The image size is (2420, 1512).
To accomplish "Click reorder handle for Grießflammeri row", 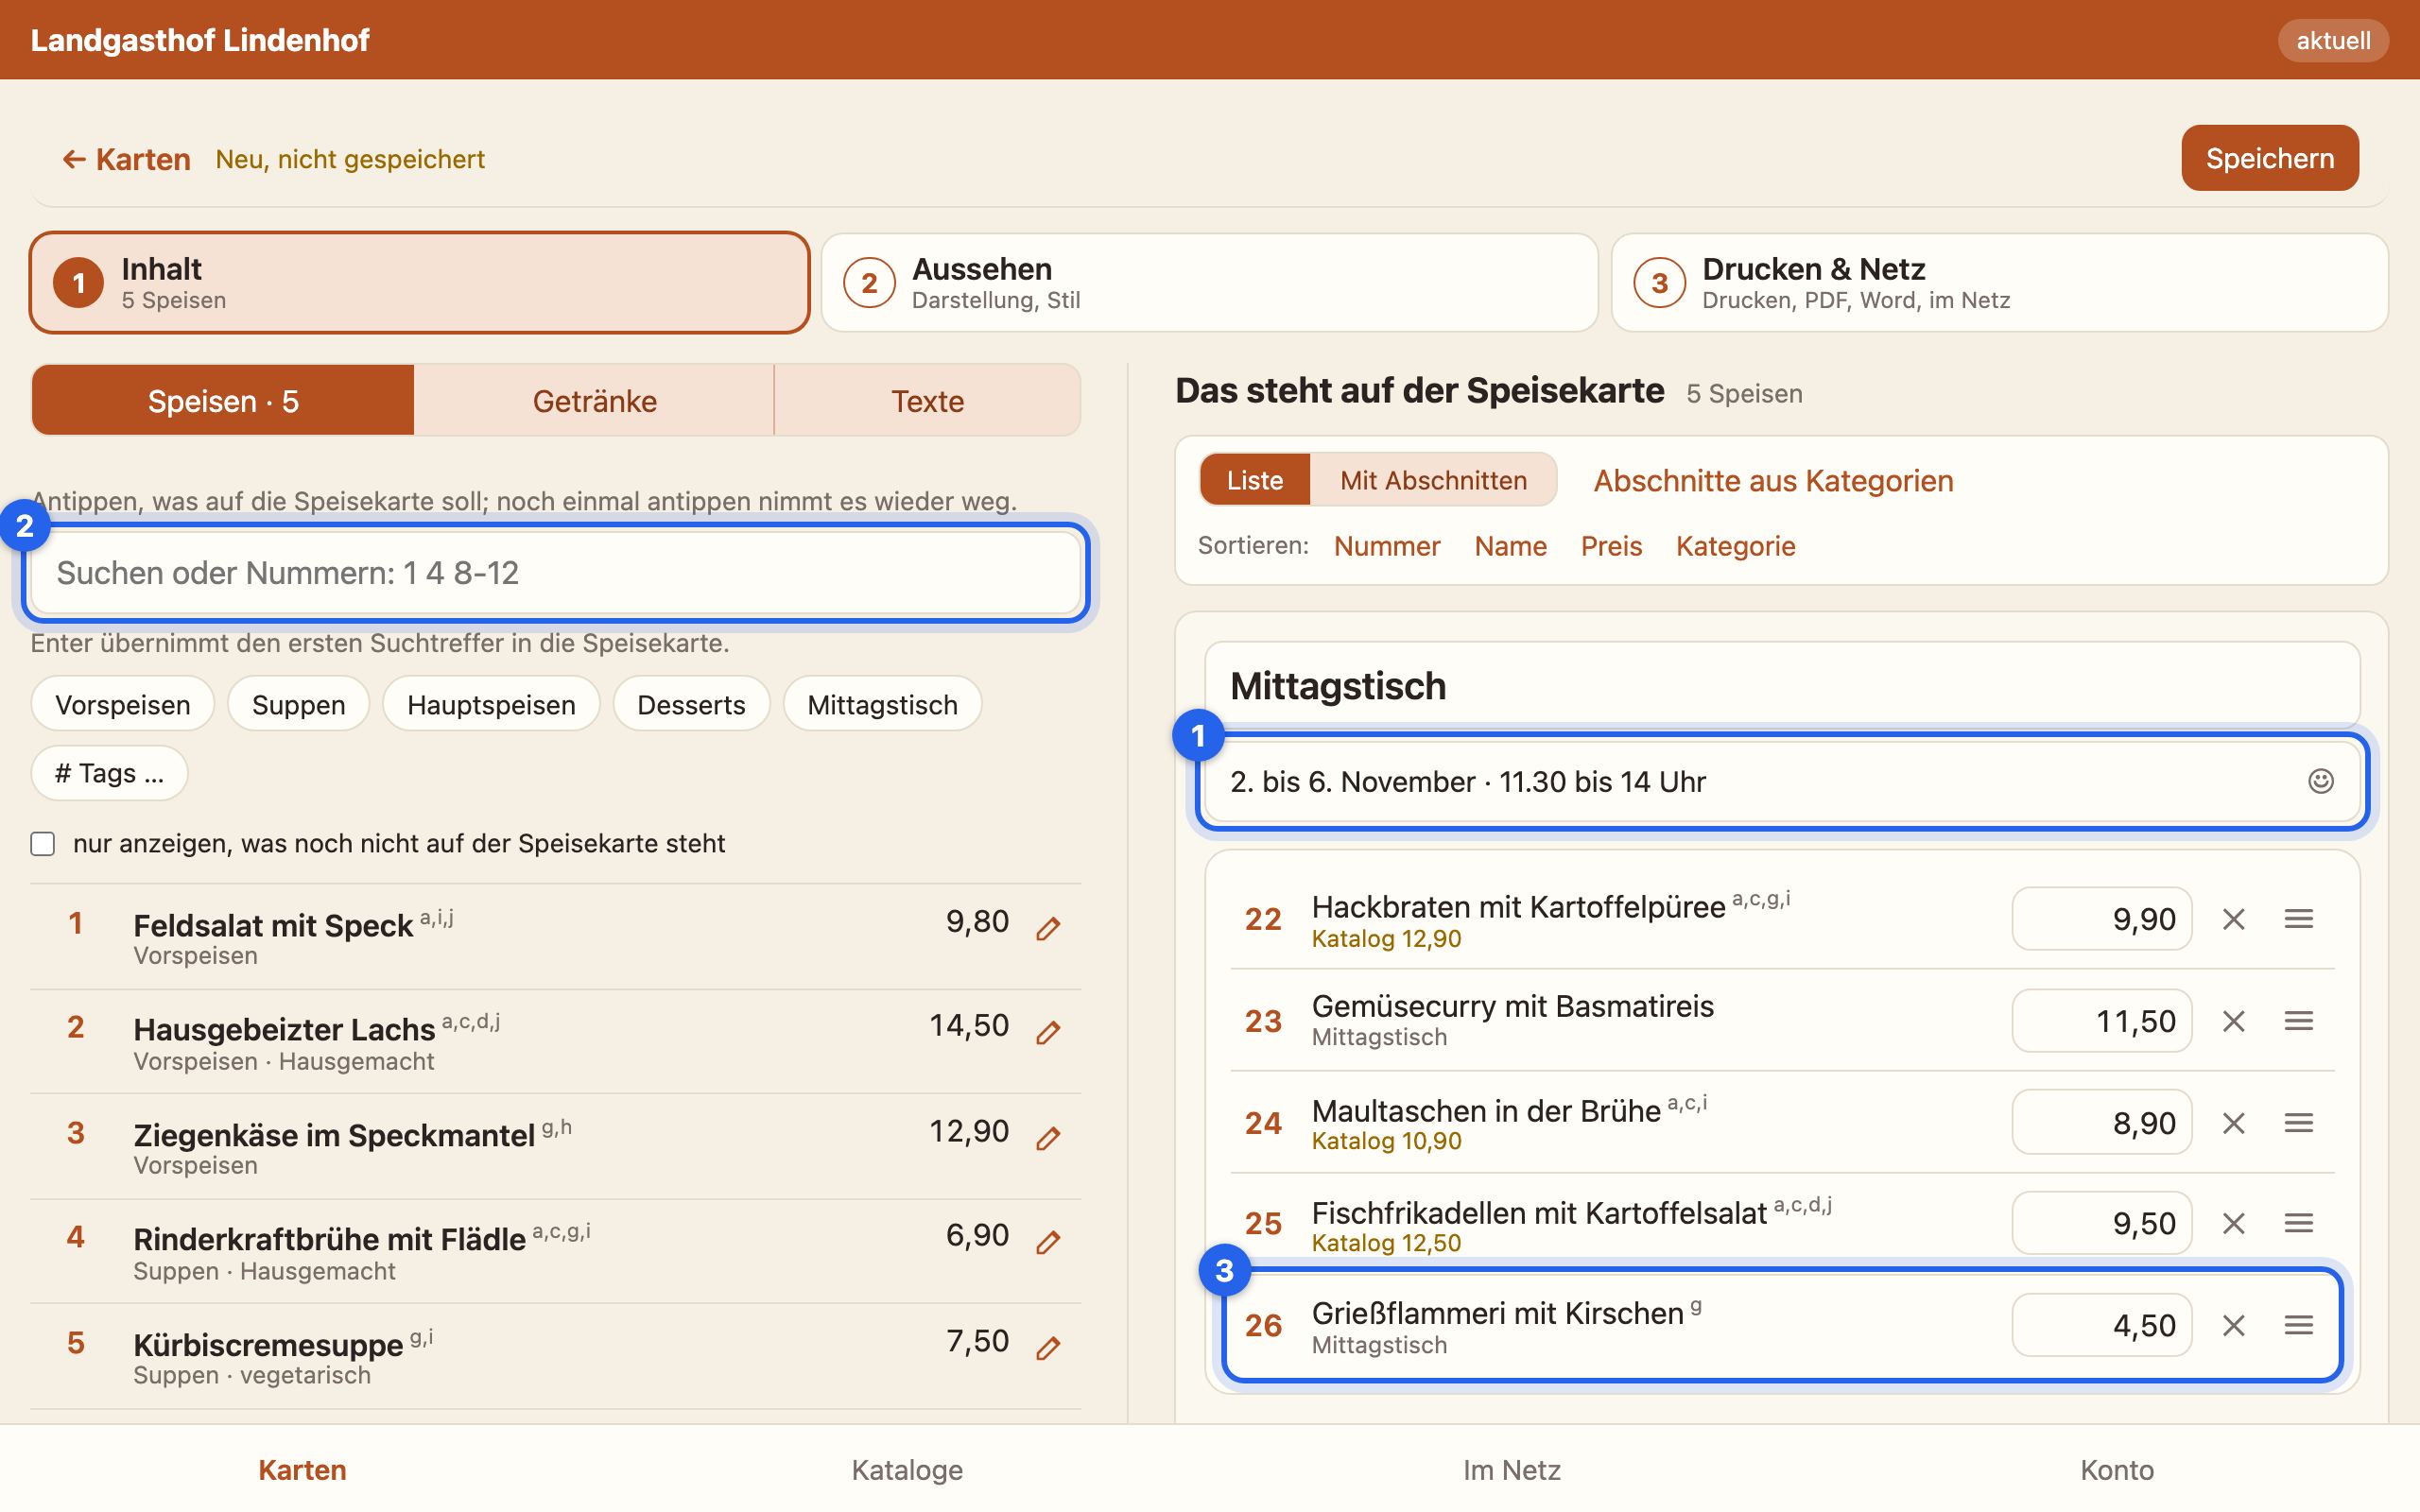I will coord(2298,1325).
